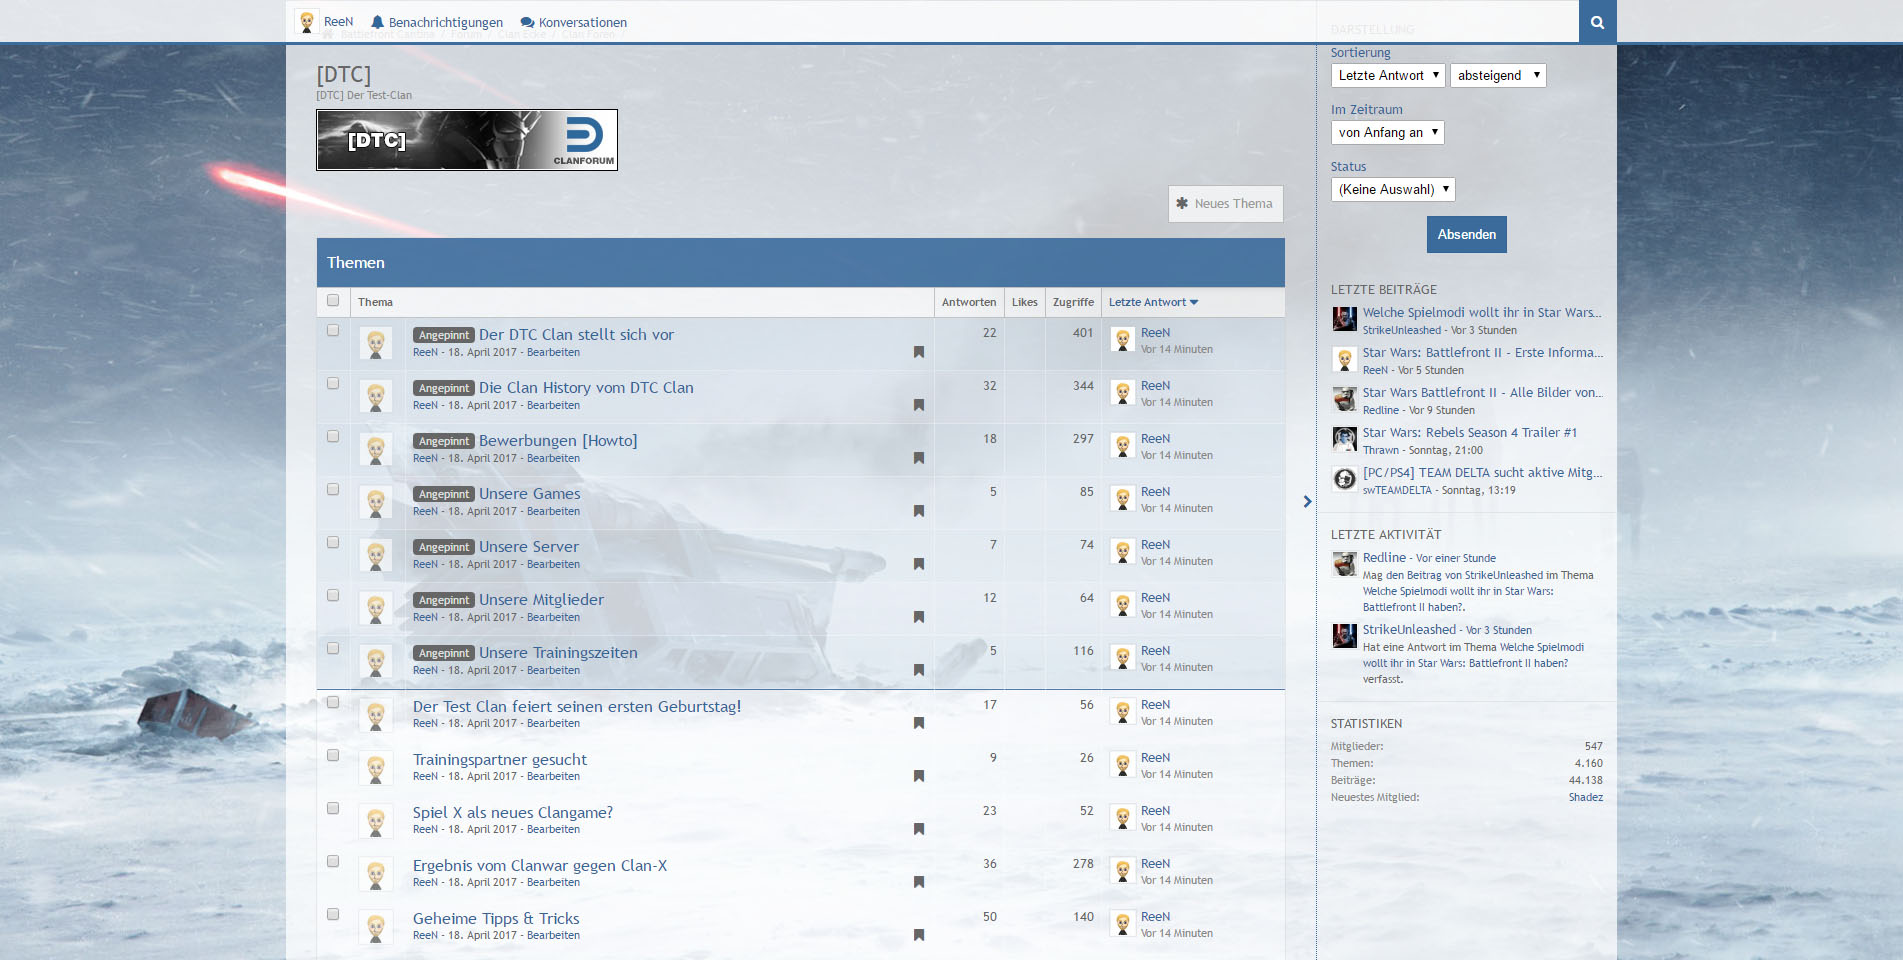Sort threads by Antworten column
The width and height of the screenshot is (1903, 960).
click(968, 302)
